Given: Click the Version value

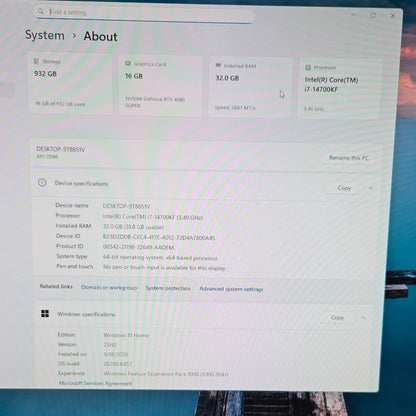Looking at the screenshot, I should tap(110, 345).
